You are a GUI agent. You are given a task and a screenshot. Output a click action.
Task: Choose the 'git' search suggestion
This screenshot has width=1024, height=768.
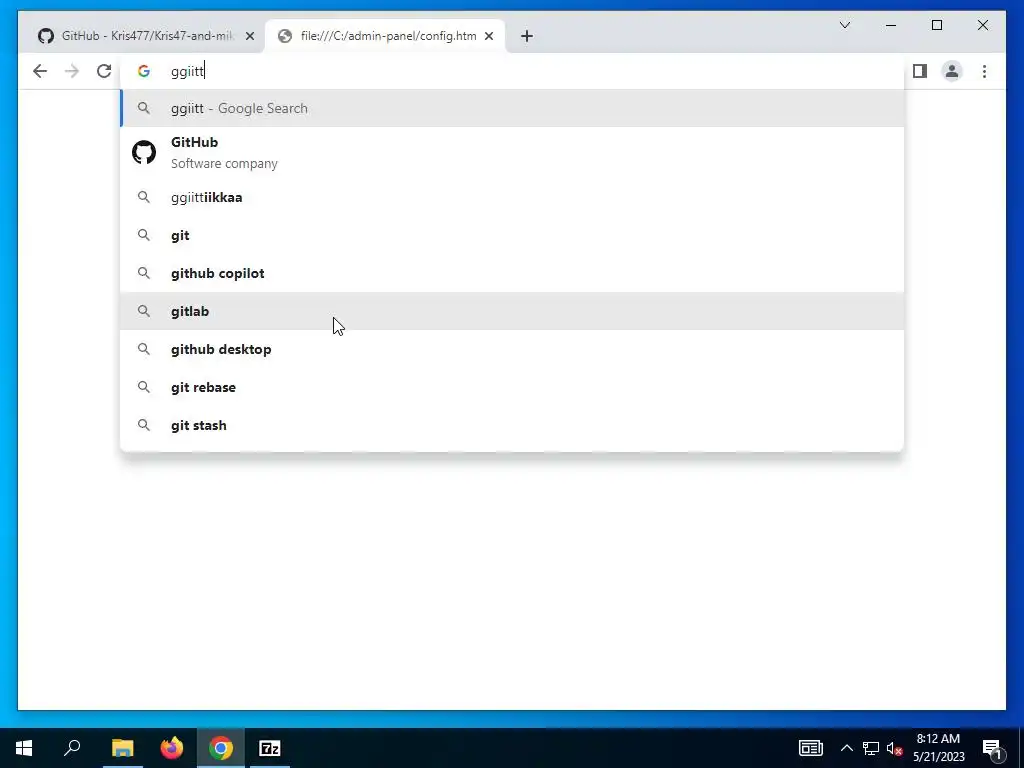(513, 235)
